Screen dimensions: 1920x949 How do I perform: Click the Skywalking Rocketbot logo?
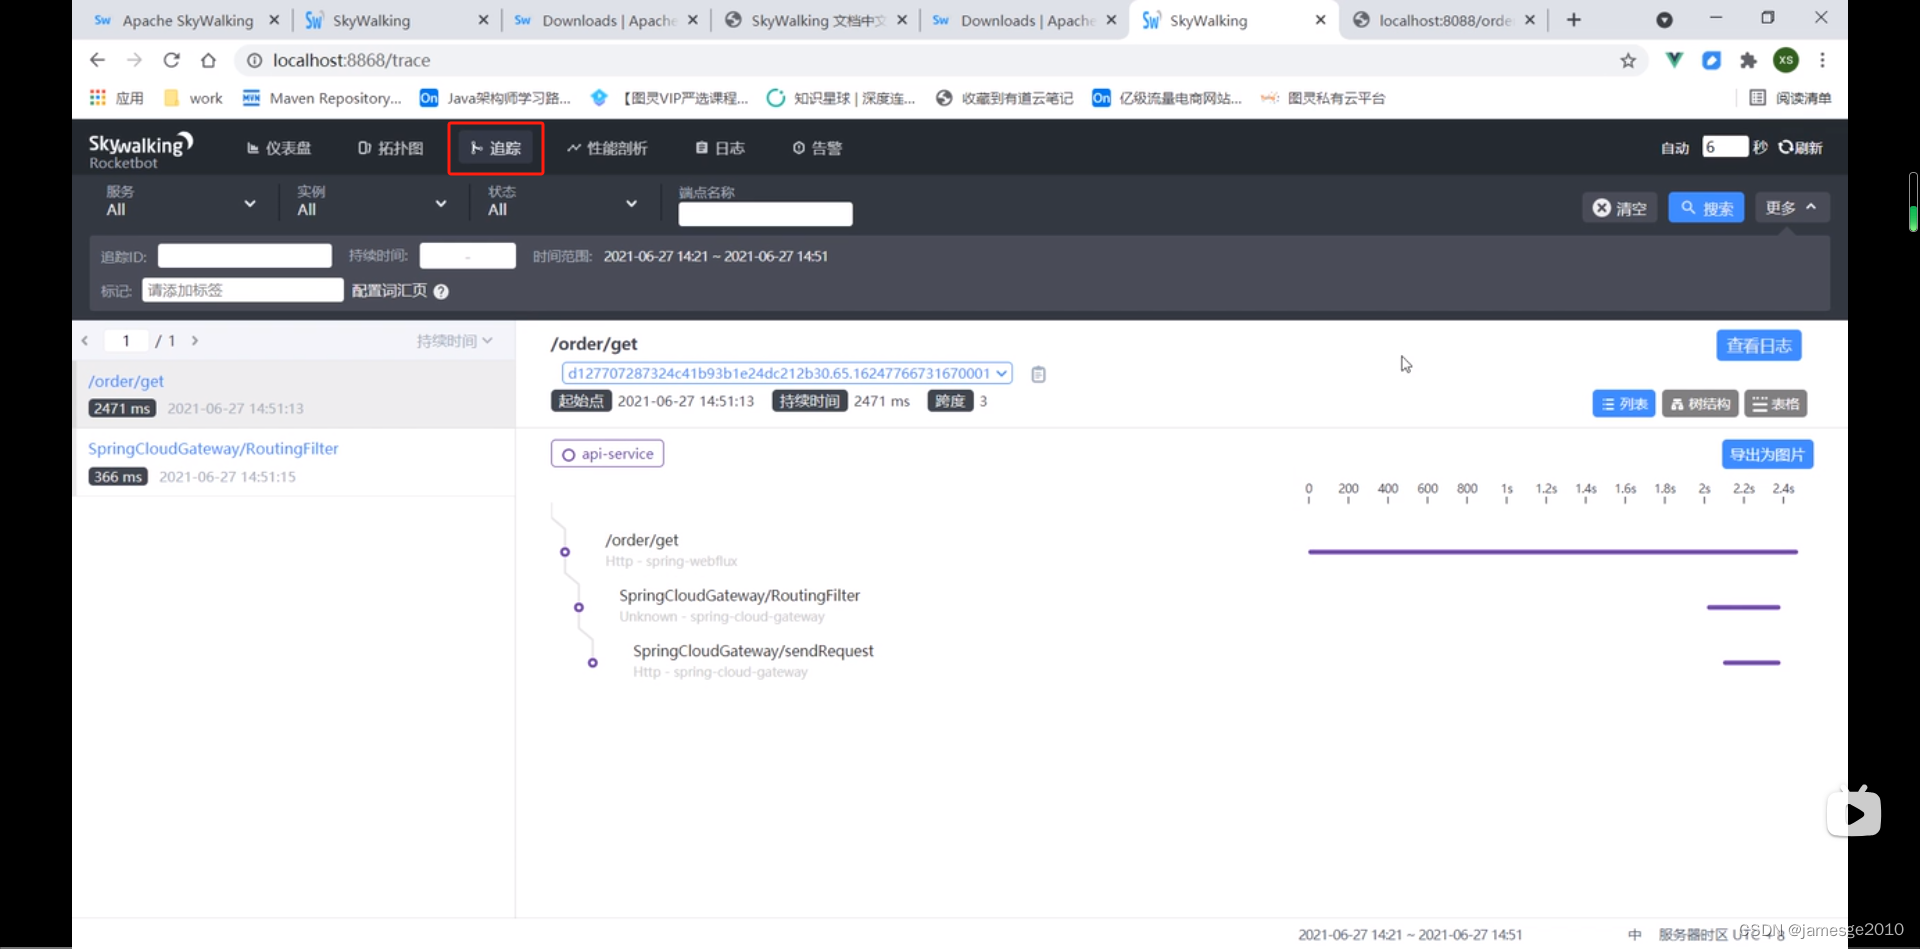point(140,149)
